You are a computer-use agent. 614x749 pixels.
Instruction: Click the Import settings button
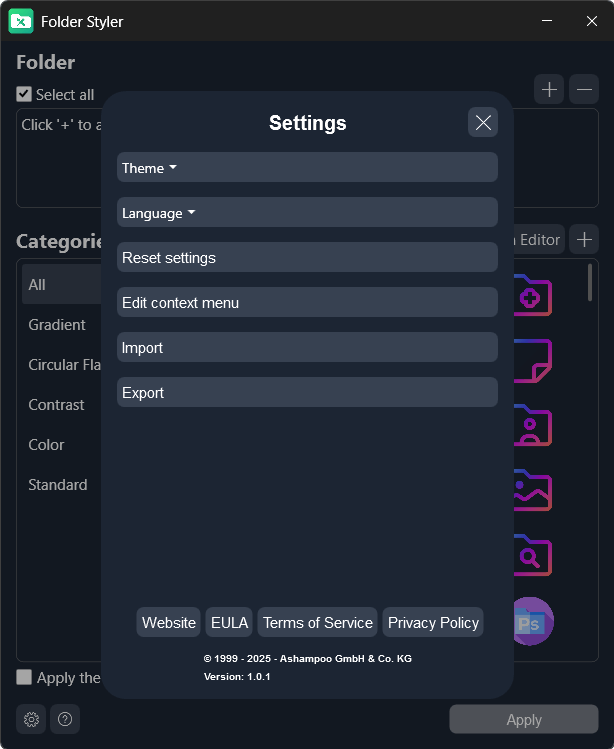click(x=307, y=348)
